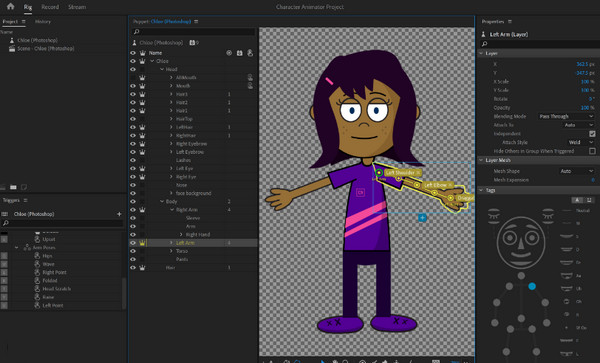Open the Blending Mode dropdown
This screenshot has height=363, width=600.
(x=566, y=116)
